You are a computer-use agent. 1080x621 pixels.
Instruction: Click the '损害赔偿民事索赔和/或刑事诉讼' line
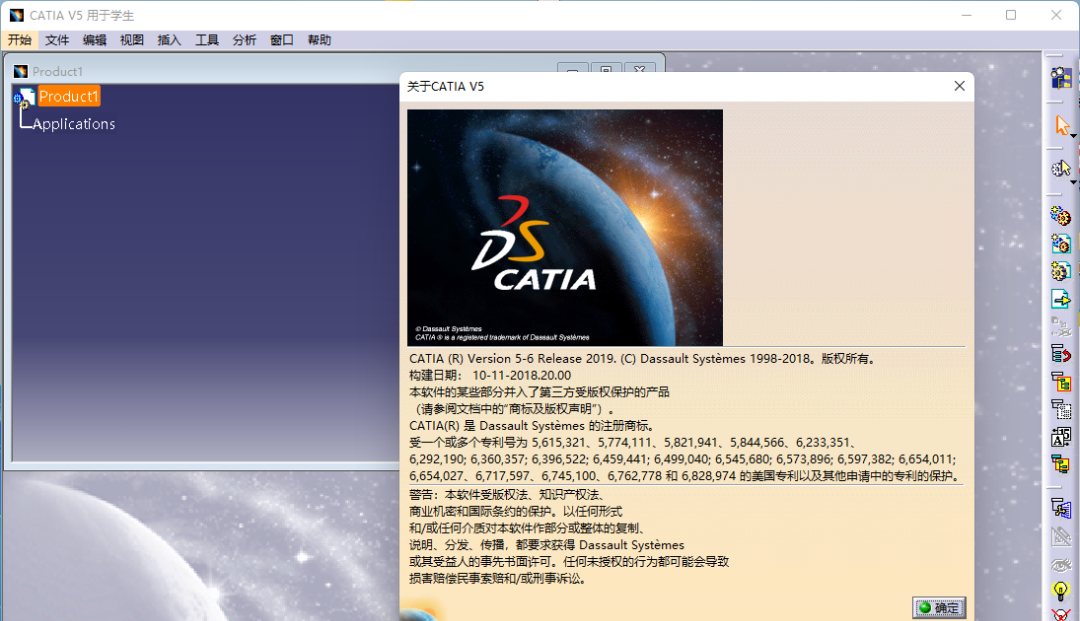pyautogui.click(x=499, y=578)
